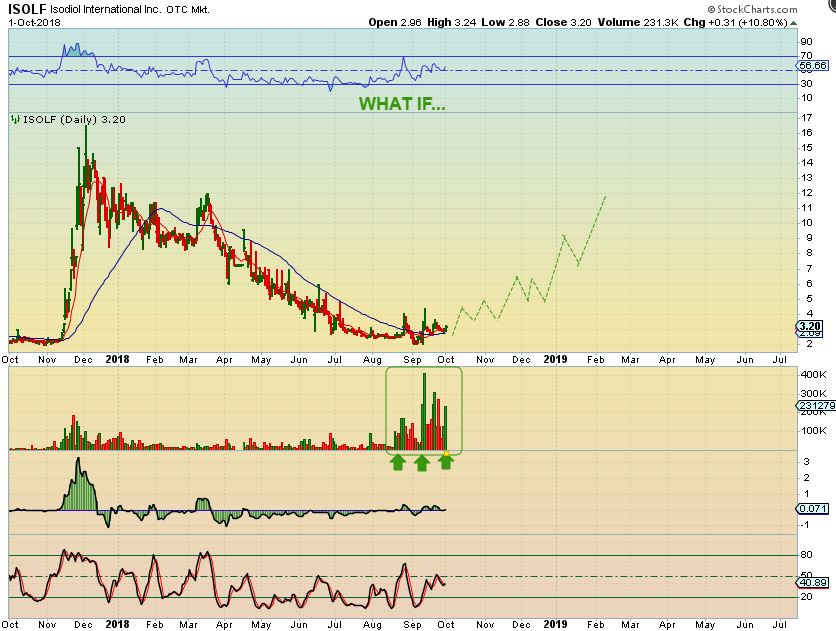Click the Chg +0.31 (+10.80%) value
Screen dimensions: 836x631
(735, 22)
